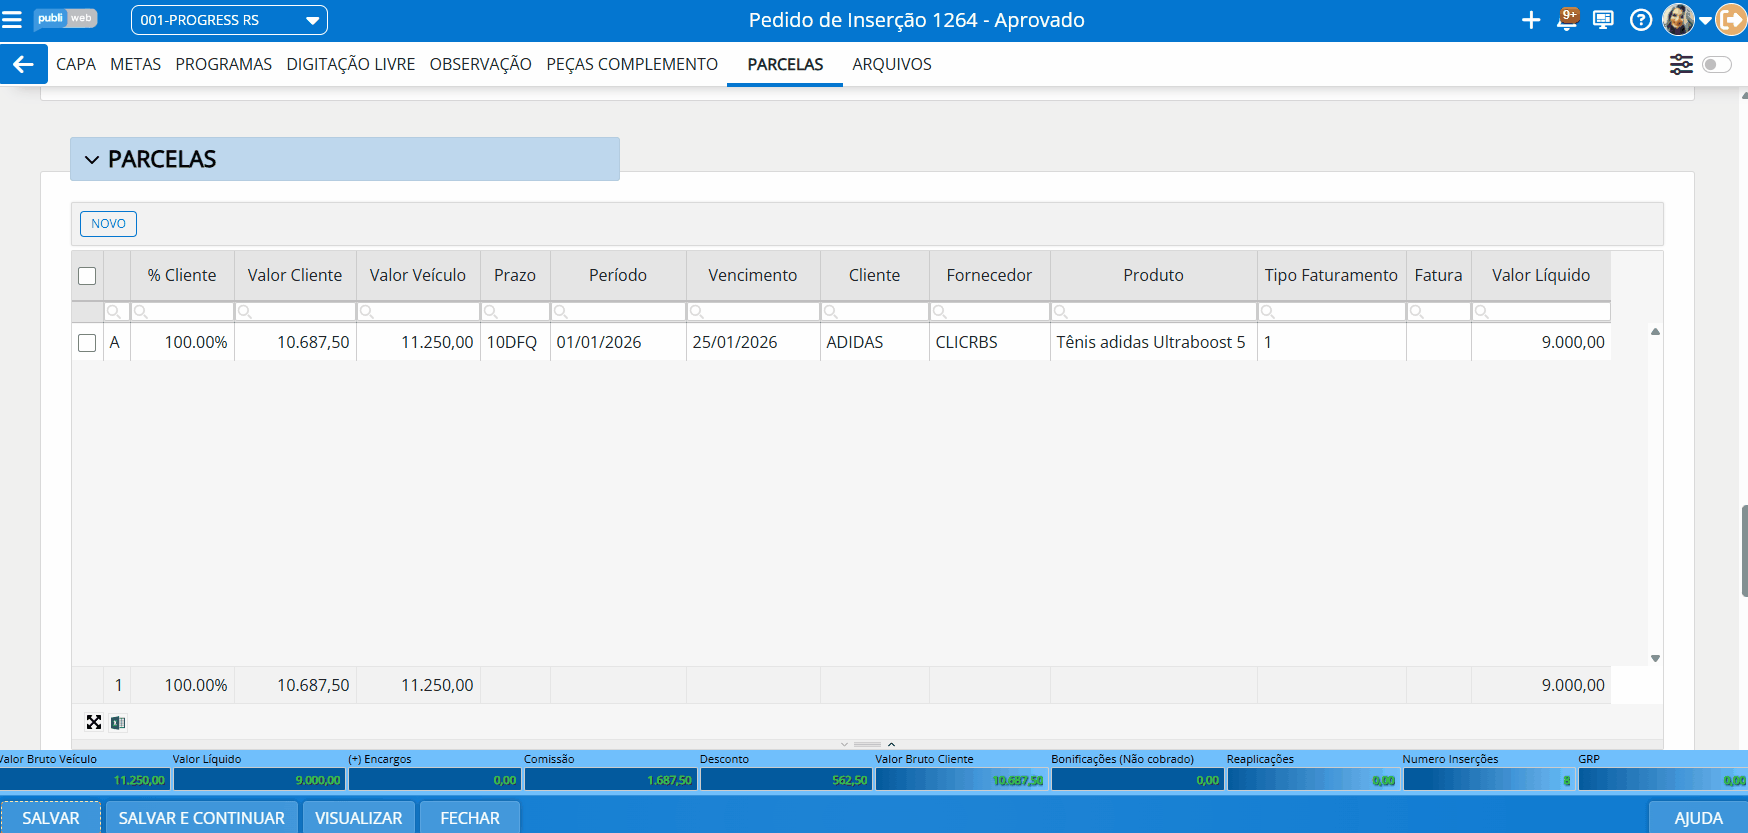The height and width of the screenshot is (833, 1748).
Task: Open the notifications bell icon
Action: pyautogui.click(x=1567, y=20)
